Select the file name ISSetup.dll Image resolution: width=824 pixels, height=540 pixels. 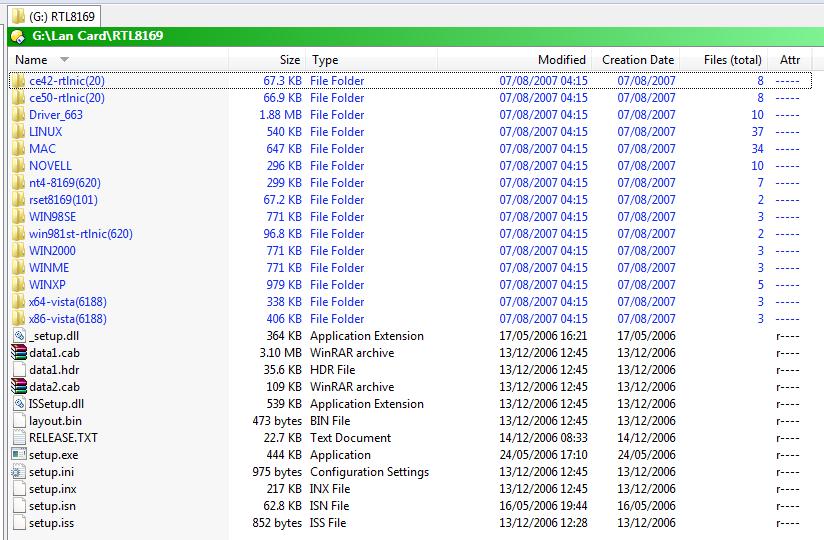point(56,404)
